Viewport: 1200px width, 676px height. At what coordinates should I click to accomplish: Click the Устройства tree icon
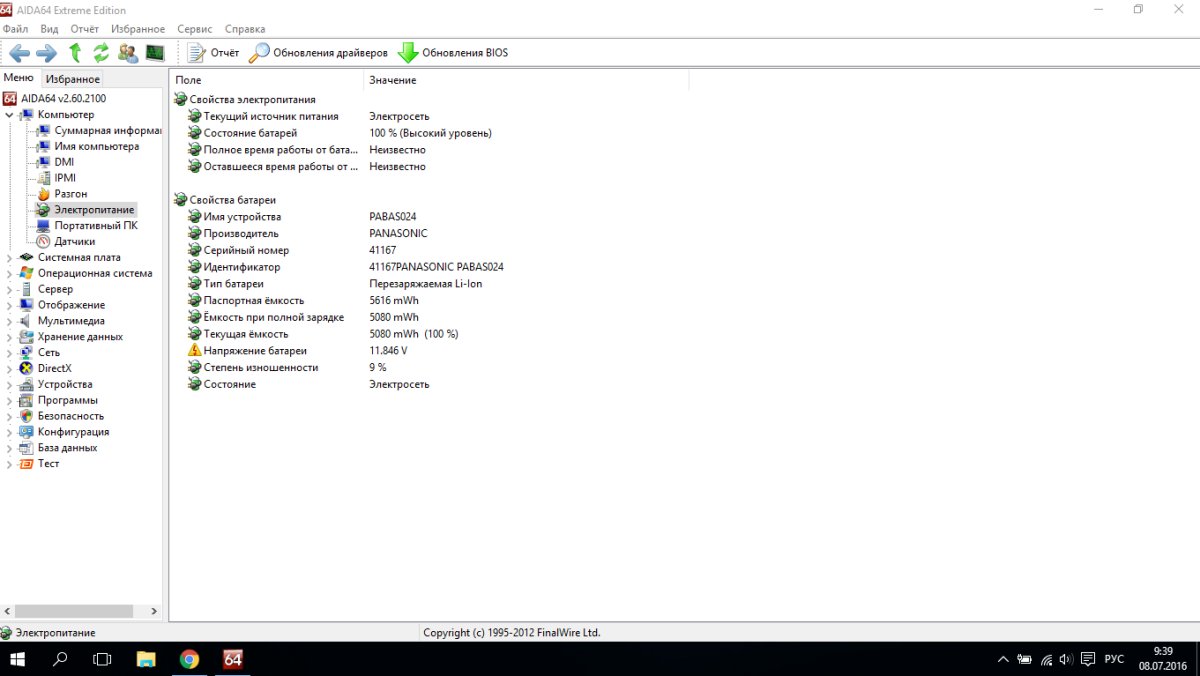coord(26,384)
